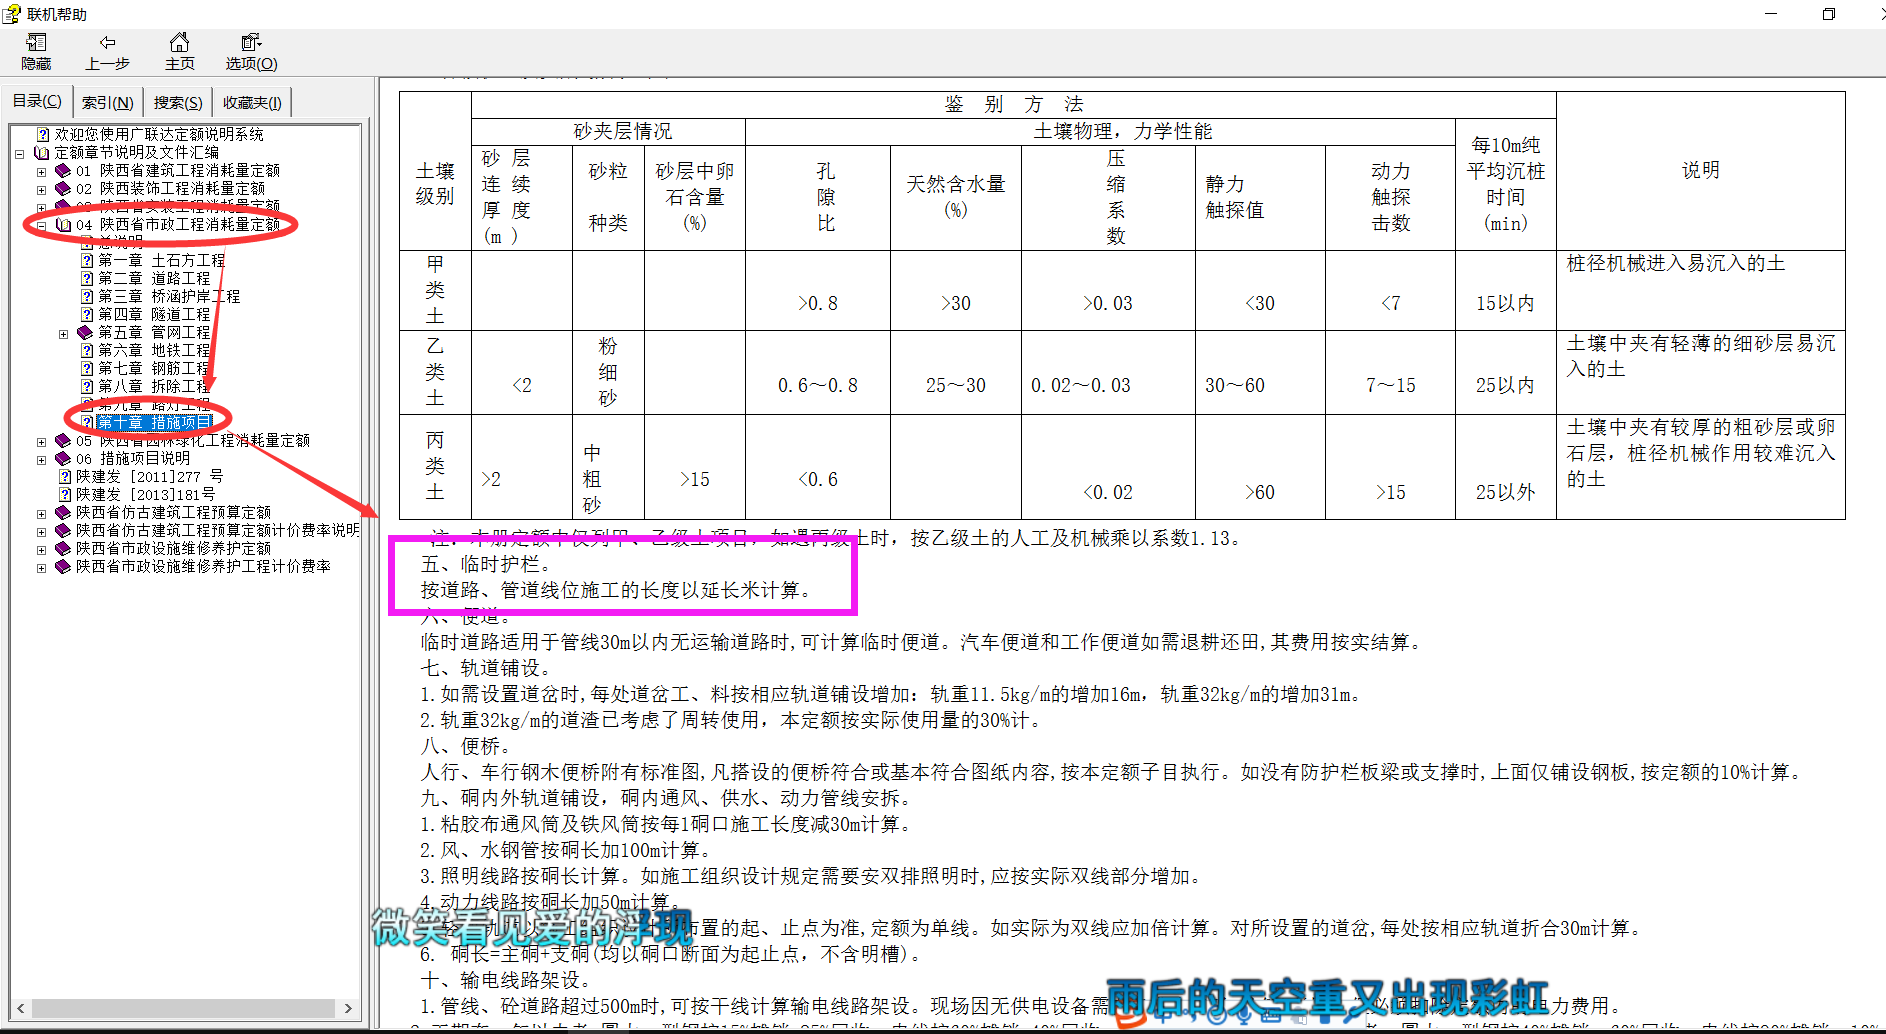Viewport: 1886px width, 1034px height.
Task: Expand the 01 陕西省建筑工程消耗量定额 node
Action: coord(41,171)
